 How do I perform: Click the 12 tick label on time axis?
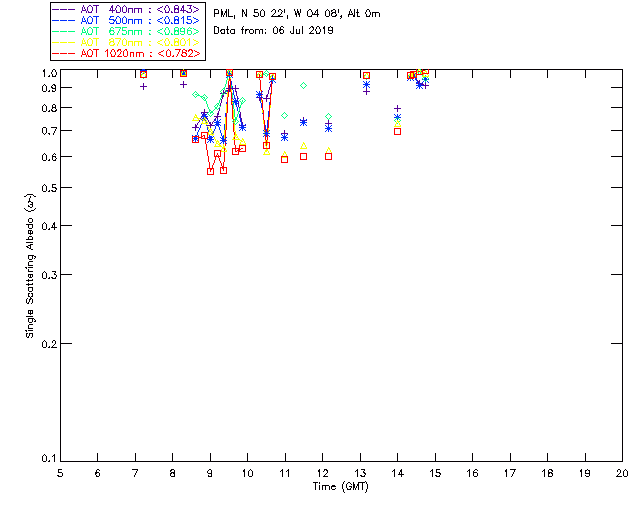click(322, 472)
